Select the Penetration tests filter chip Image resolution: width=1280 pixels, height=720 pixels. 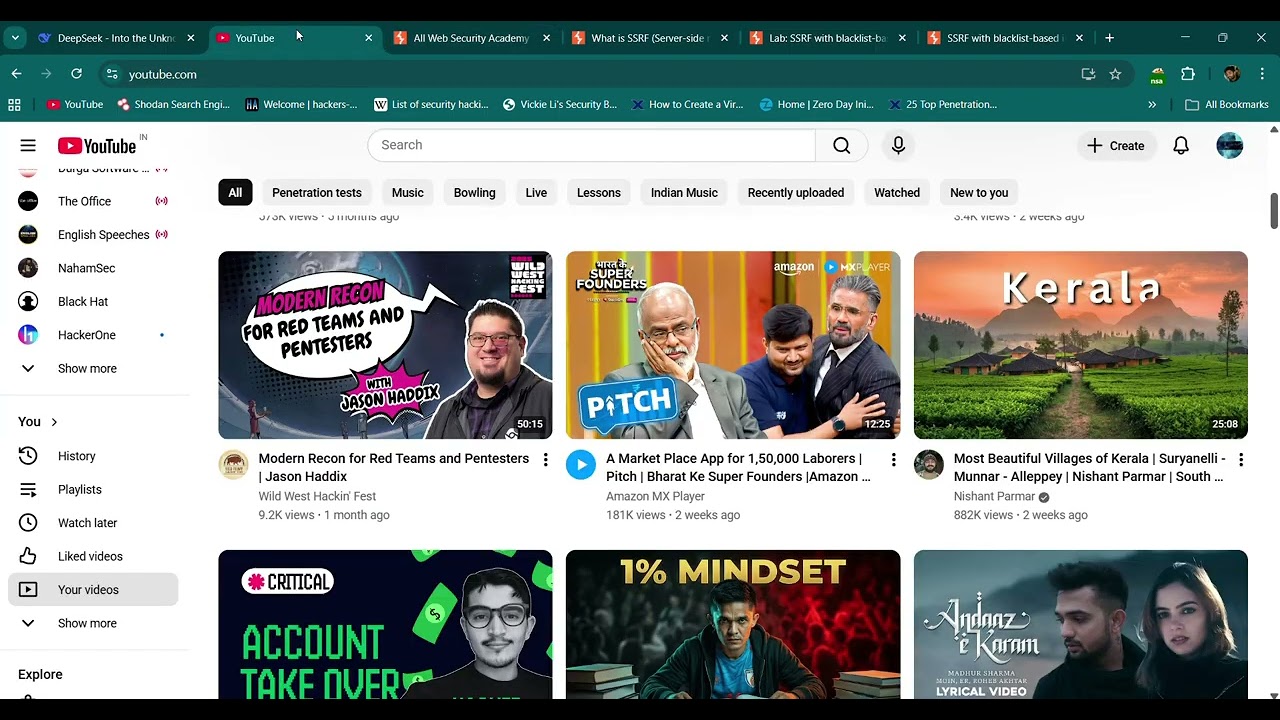(x=317, y=193)
